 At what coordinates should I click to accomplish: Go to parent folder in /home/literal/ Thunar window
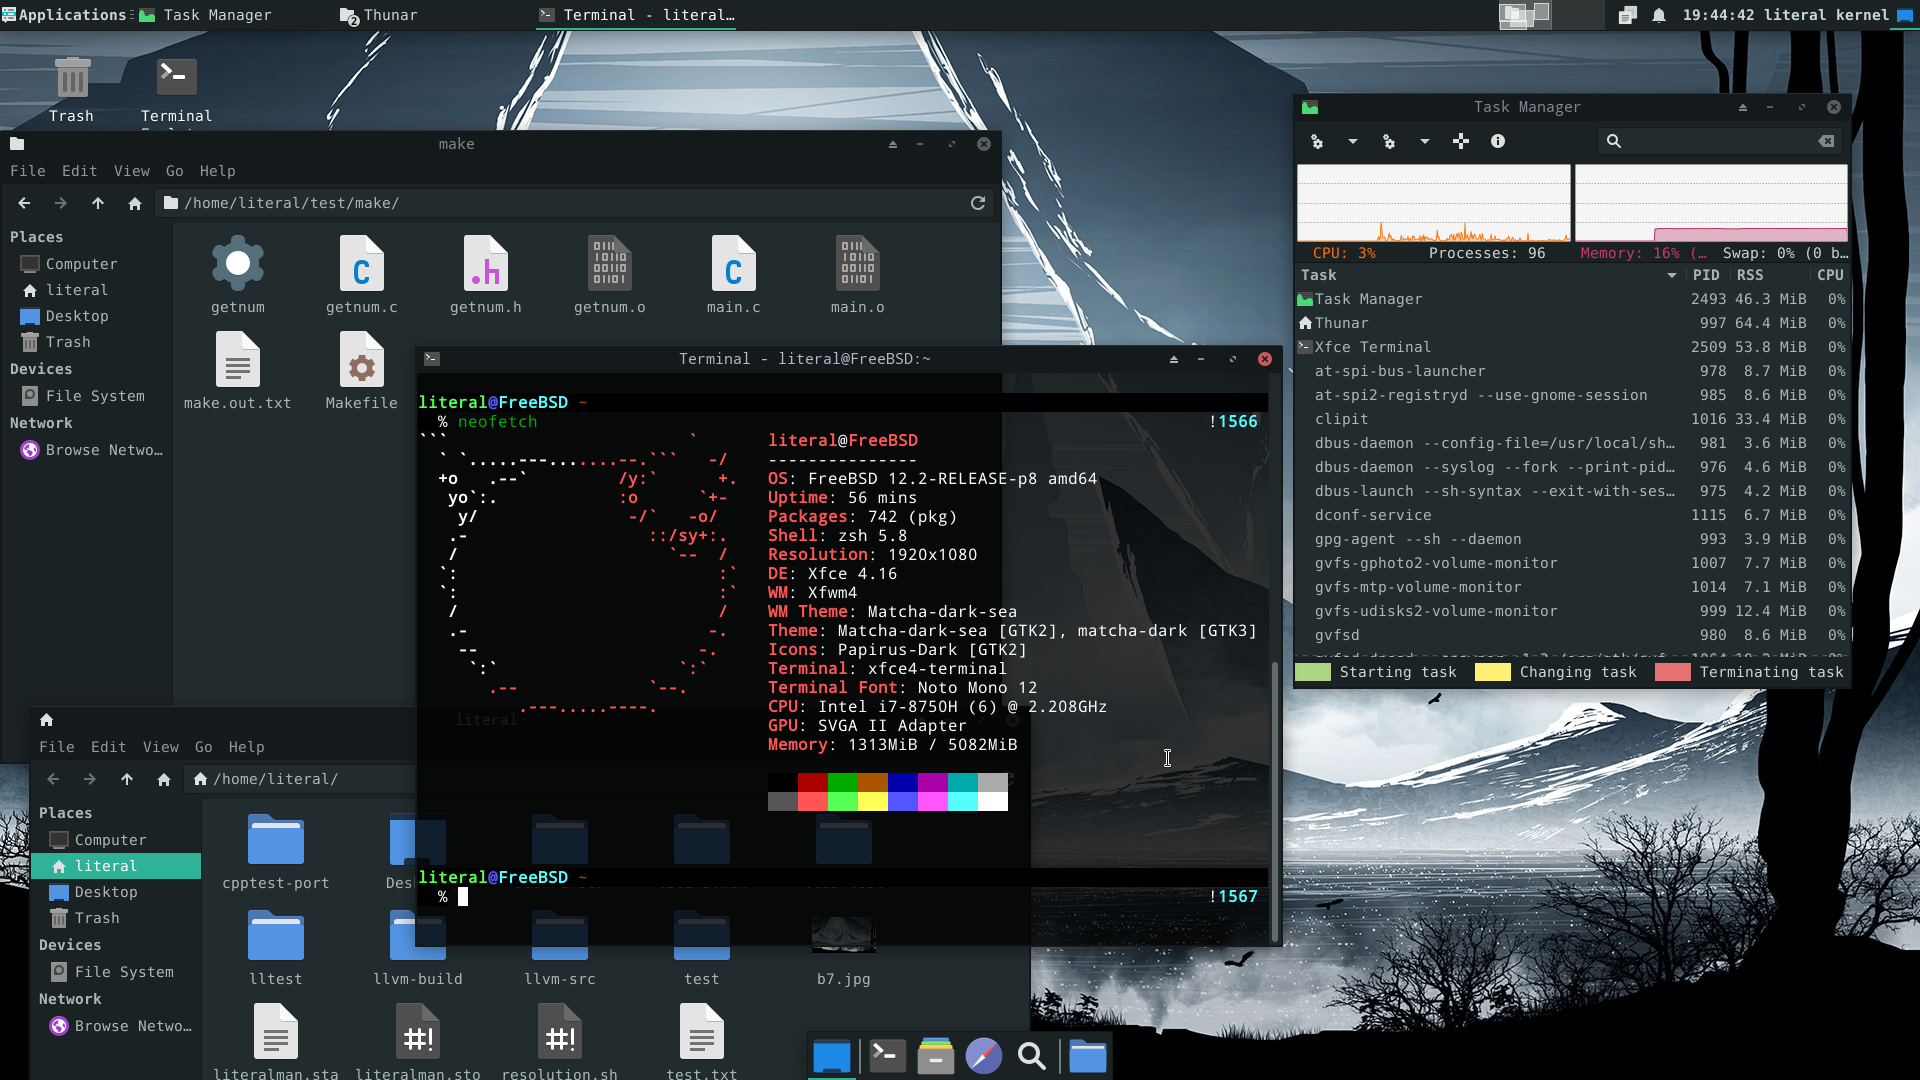coord(127,779)
